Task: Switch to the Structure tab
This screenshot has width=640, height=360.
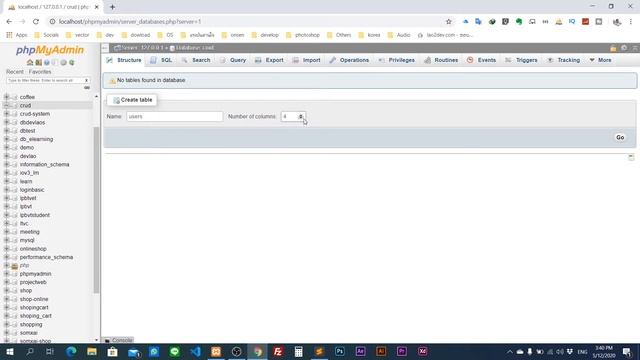Action: pos(124,60)
